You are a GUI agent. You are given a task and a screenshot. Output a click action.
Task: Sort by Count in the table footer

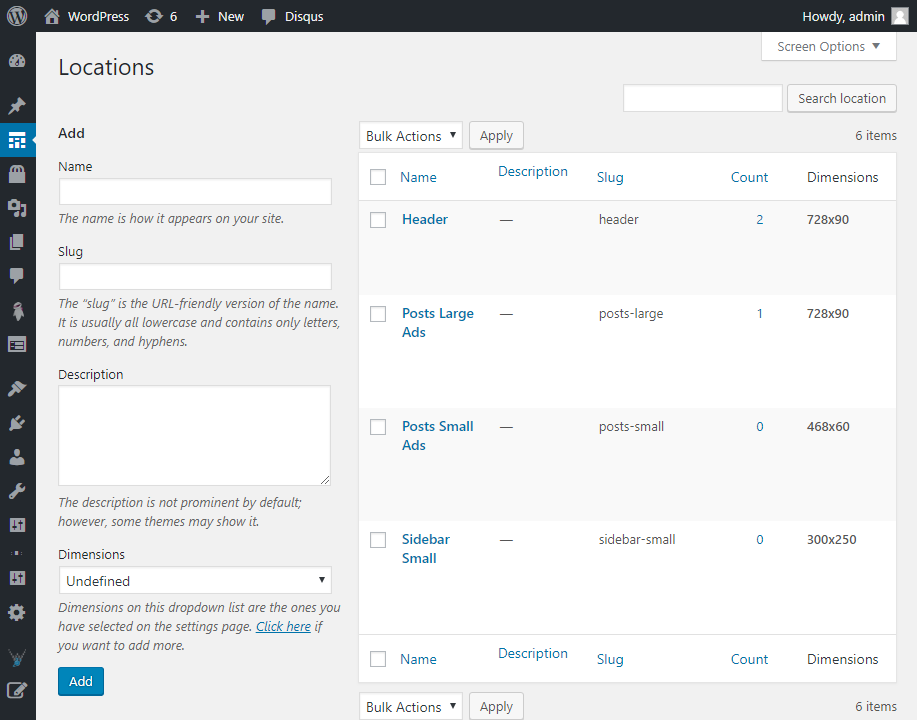[x=749, y=659]
